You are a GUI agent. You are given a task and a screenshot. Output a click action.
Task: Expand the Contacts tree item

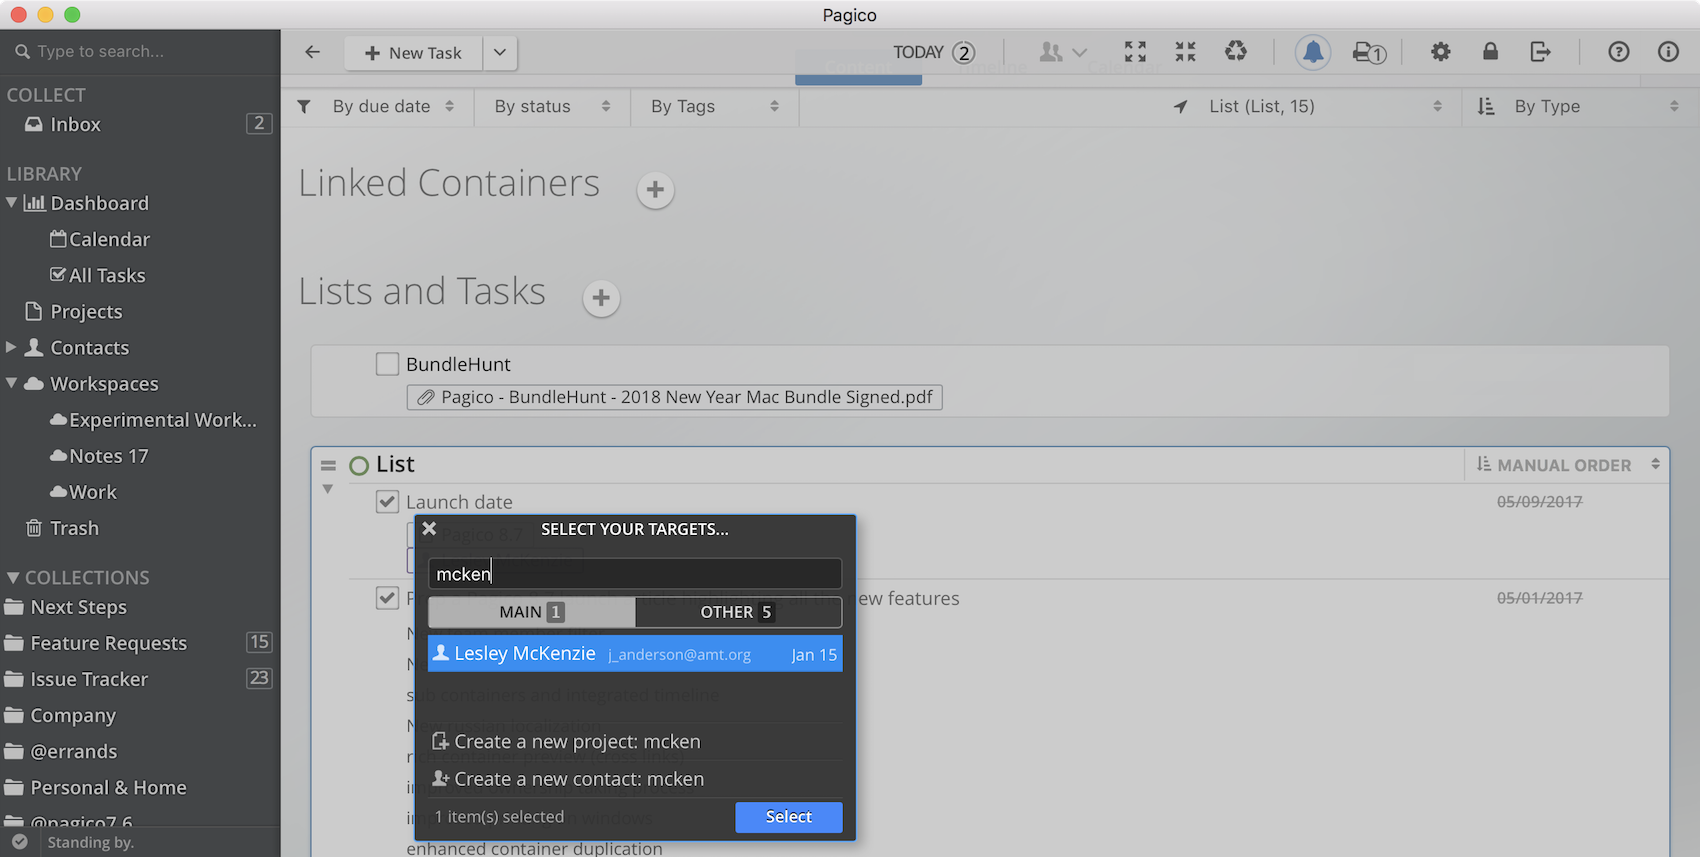pos(11,347)
